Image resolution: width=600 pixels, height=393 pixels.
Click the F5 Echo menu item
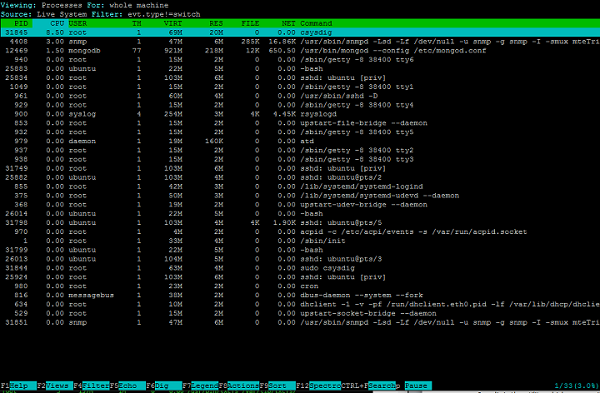pyautogui.click(x=127, y=385)
